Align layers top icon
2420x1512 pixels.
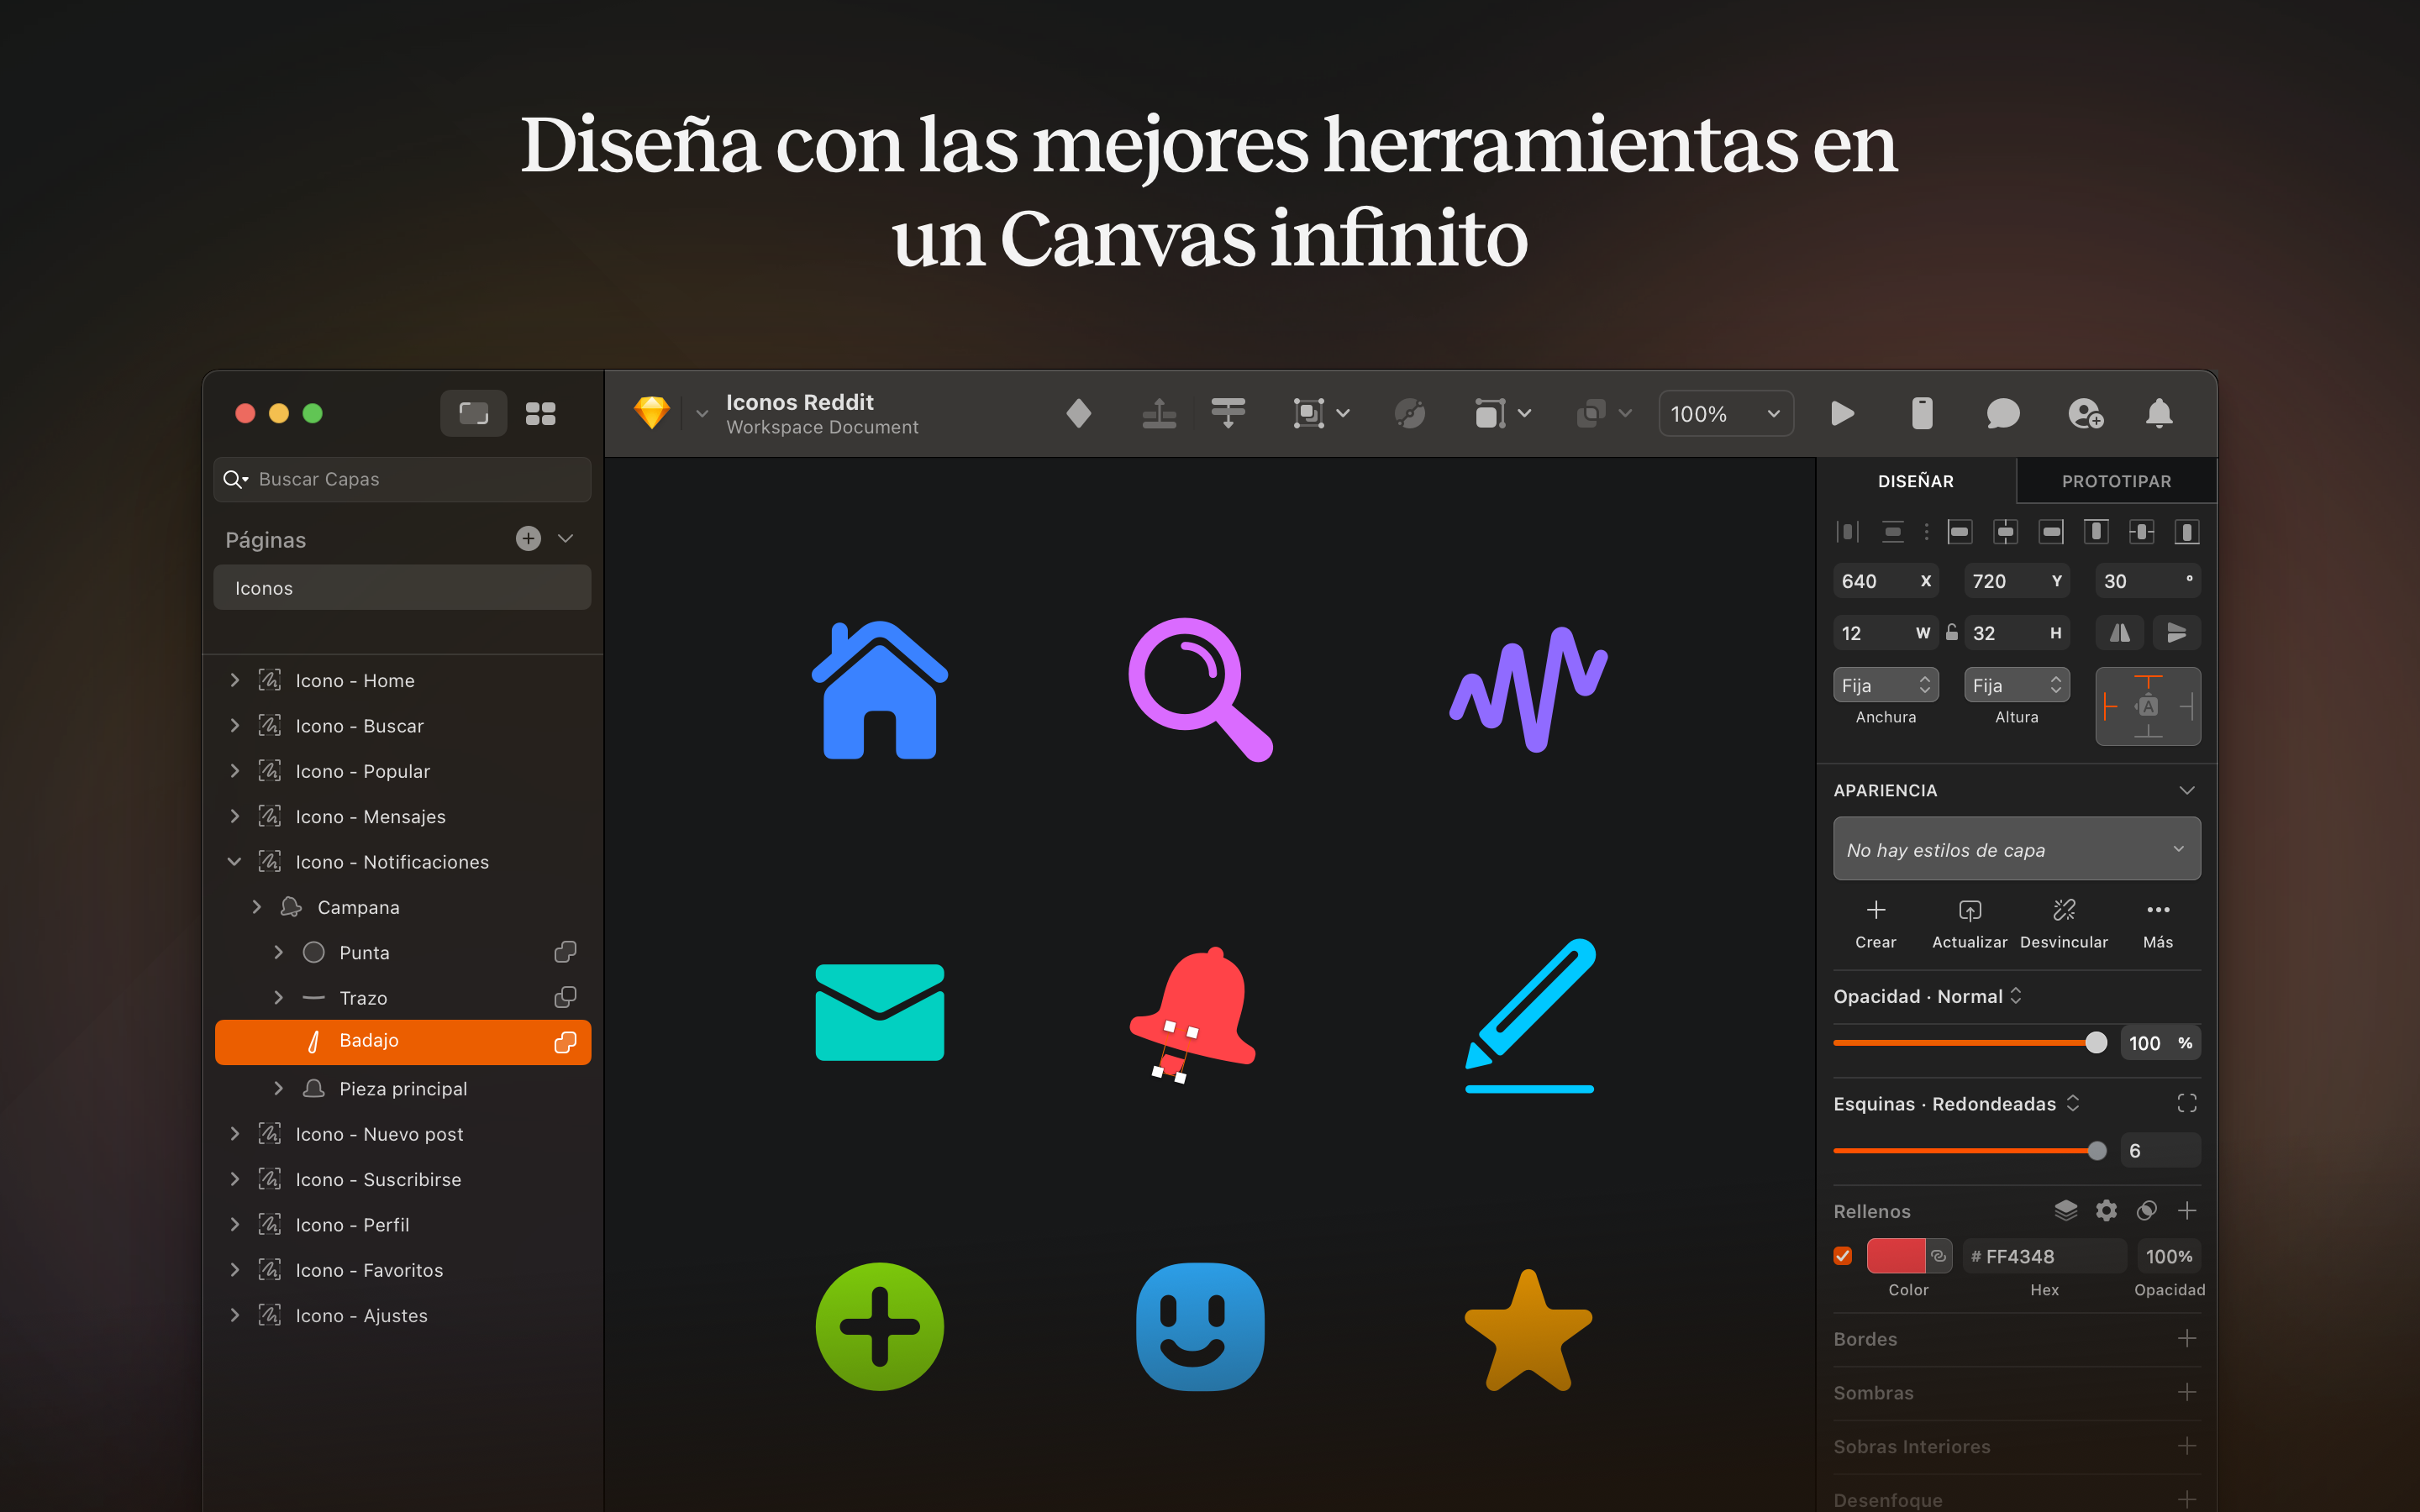click(x=2096, y=532)
